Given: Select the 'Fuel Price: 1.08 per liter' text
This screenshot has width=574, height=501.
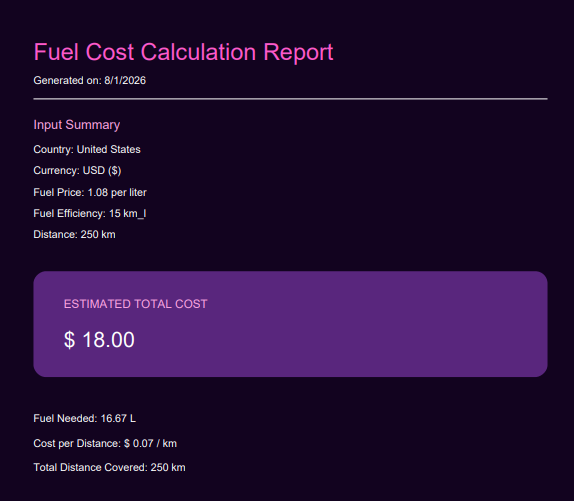Looking at the screenshot, I should (90, 192).
